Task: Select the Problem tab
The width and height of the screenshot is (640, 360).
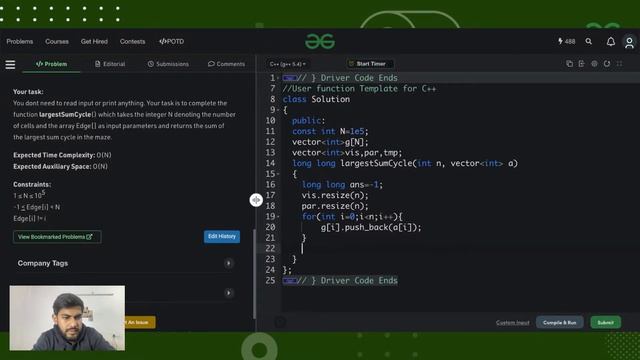Action: pyautogui.click(x=51, y=64)
